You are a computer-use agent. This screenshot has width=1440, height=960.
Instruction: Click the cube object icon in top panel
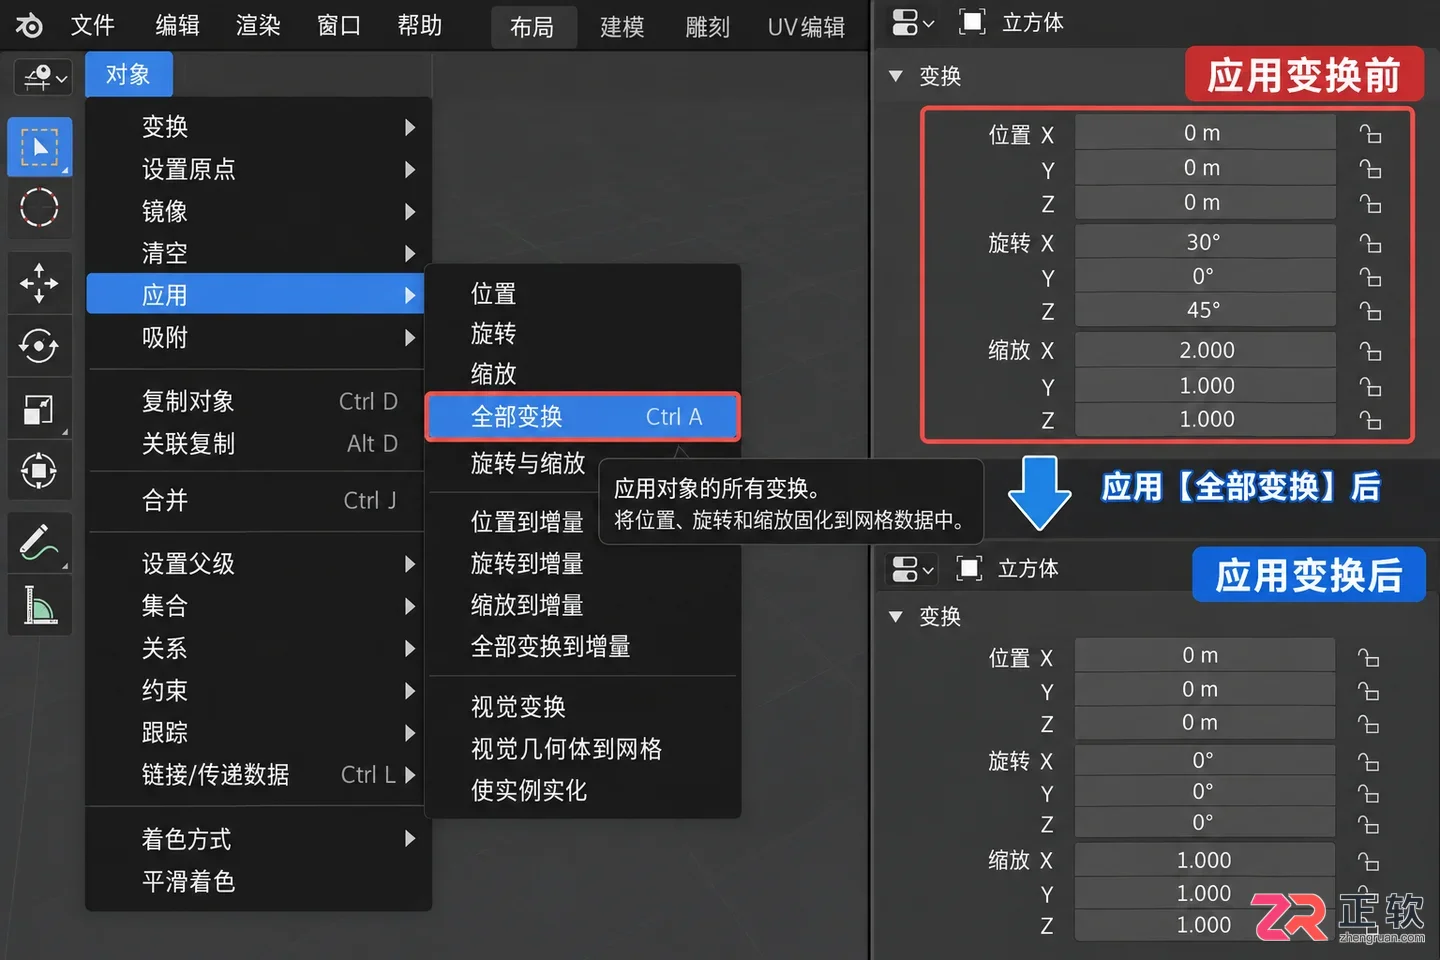point(972,22)
